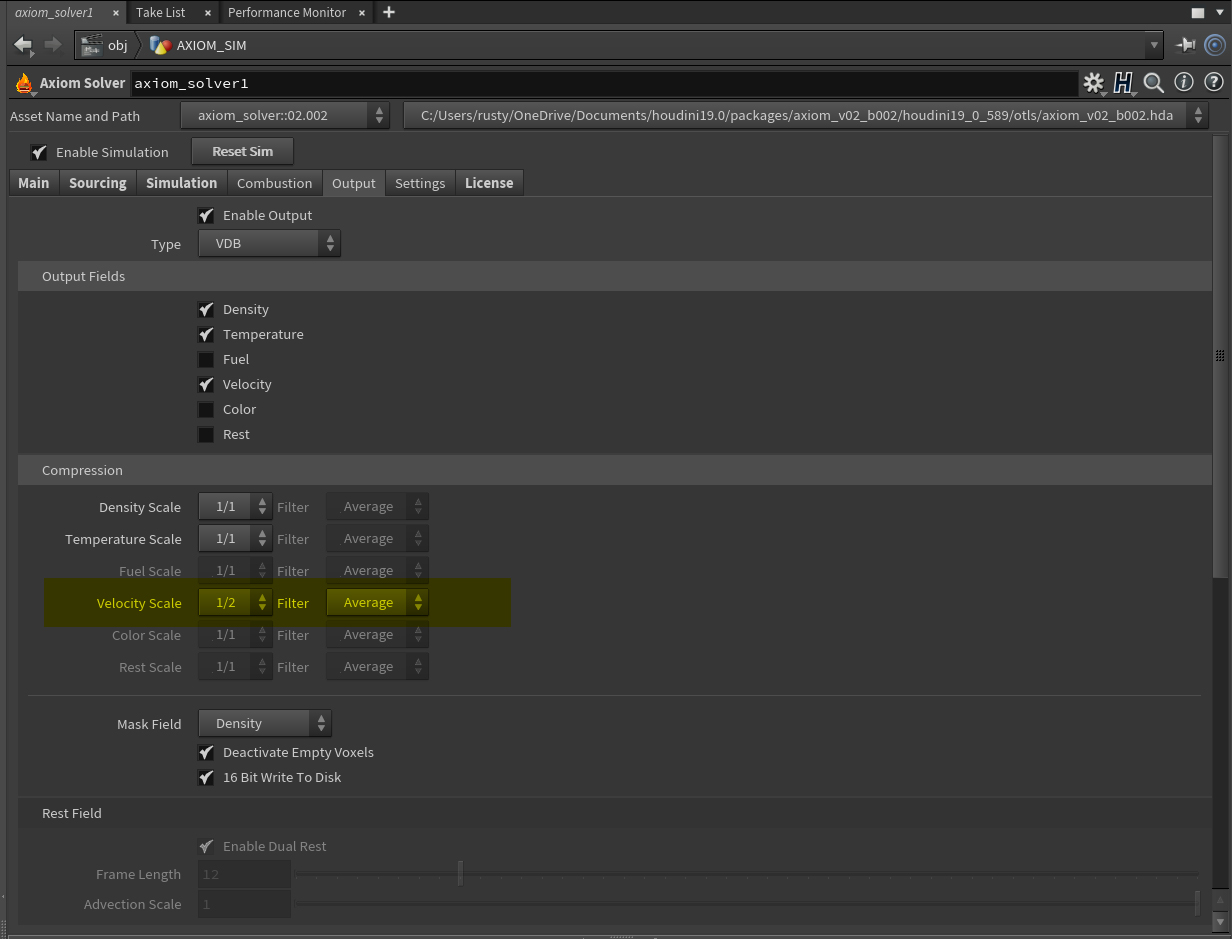The image size is (1232, 939).
Task: Click the blue ring link-selection icon
Action: [1214, 45]
